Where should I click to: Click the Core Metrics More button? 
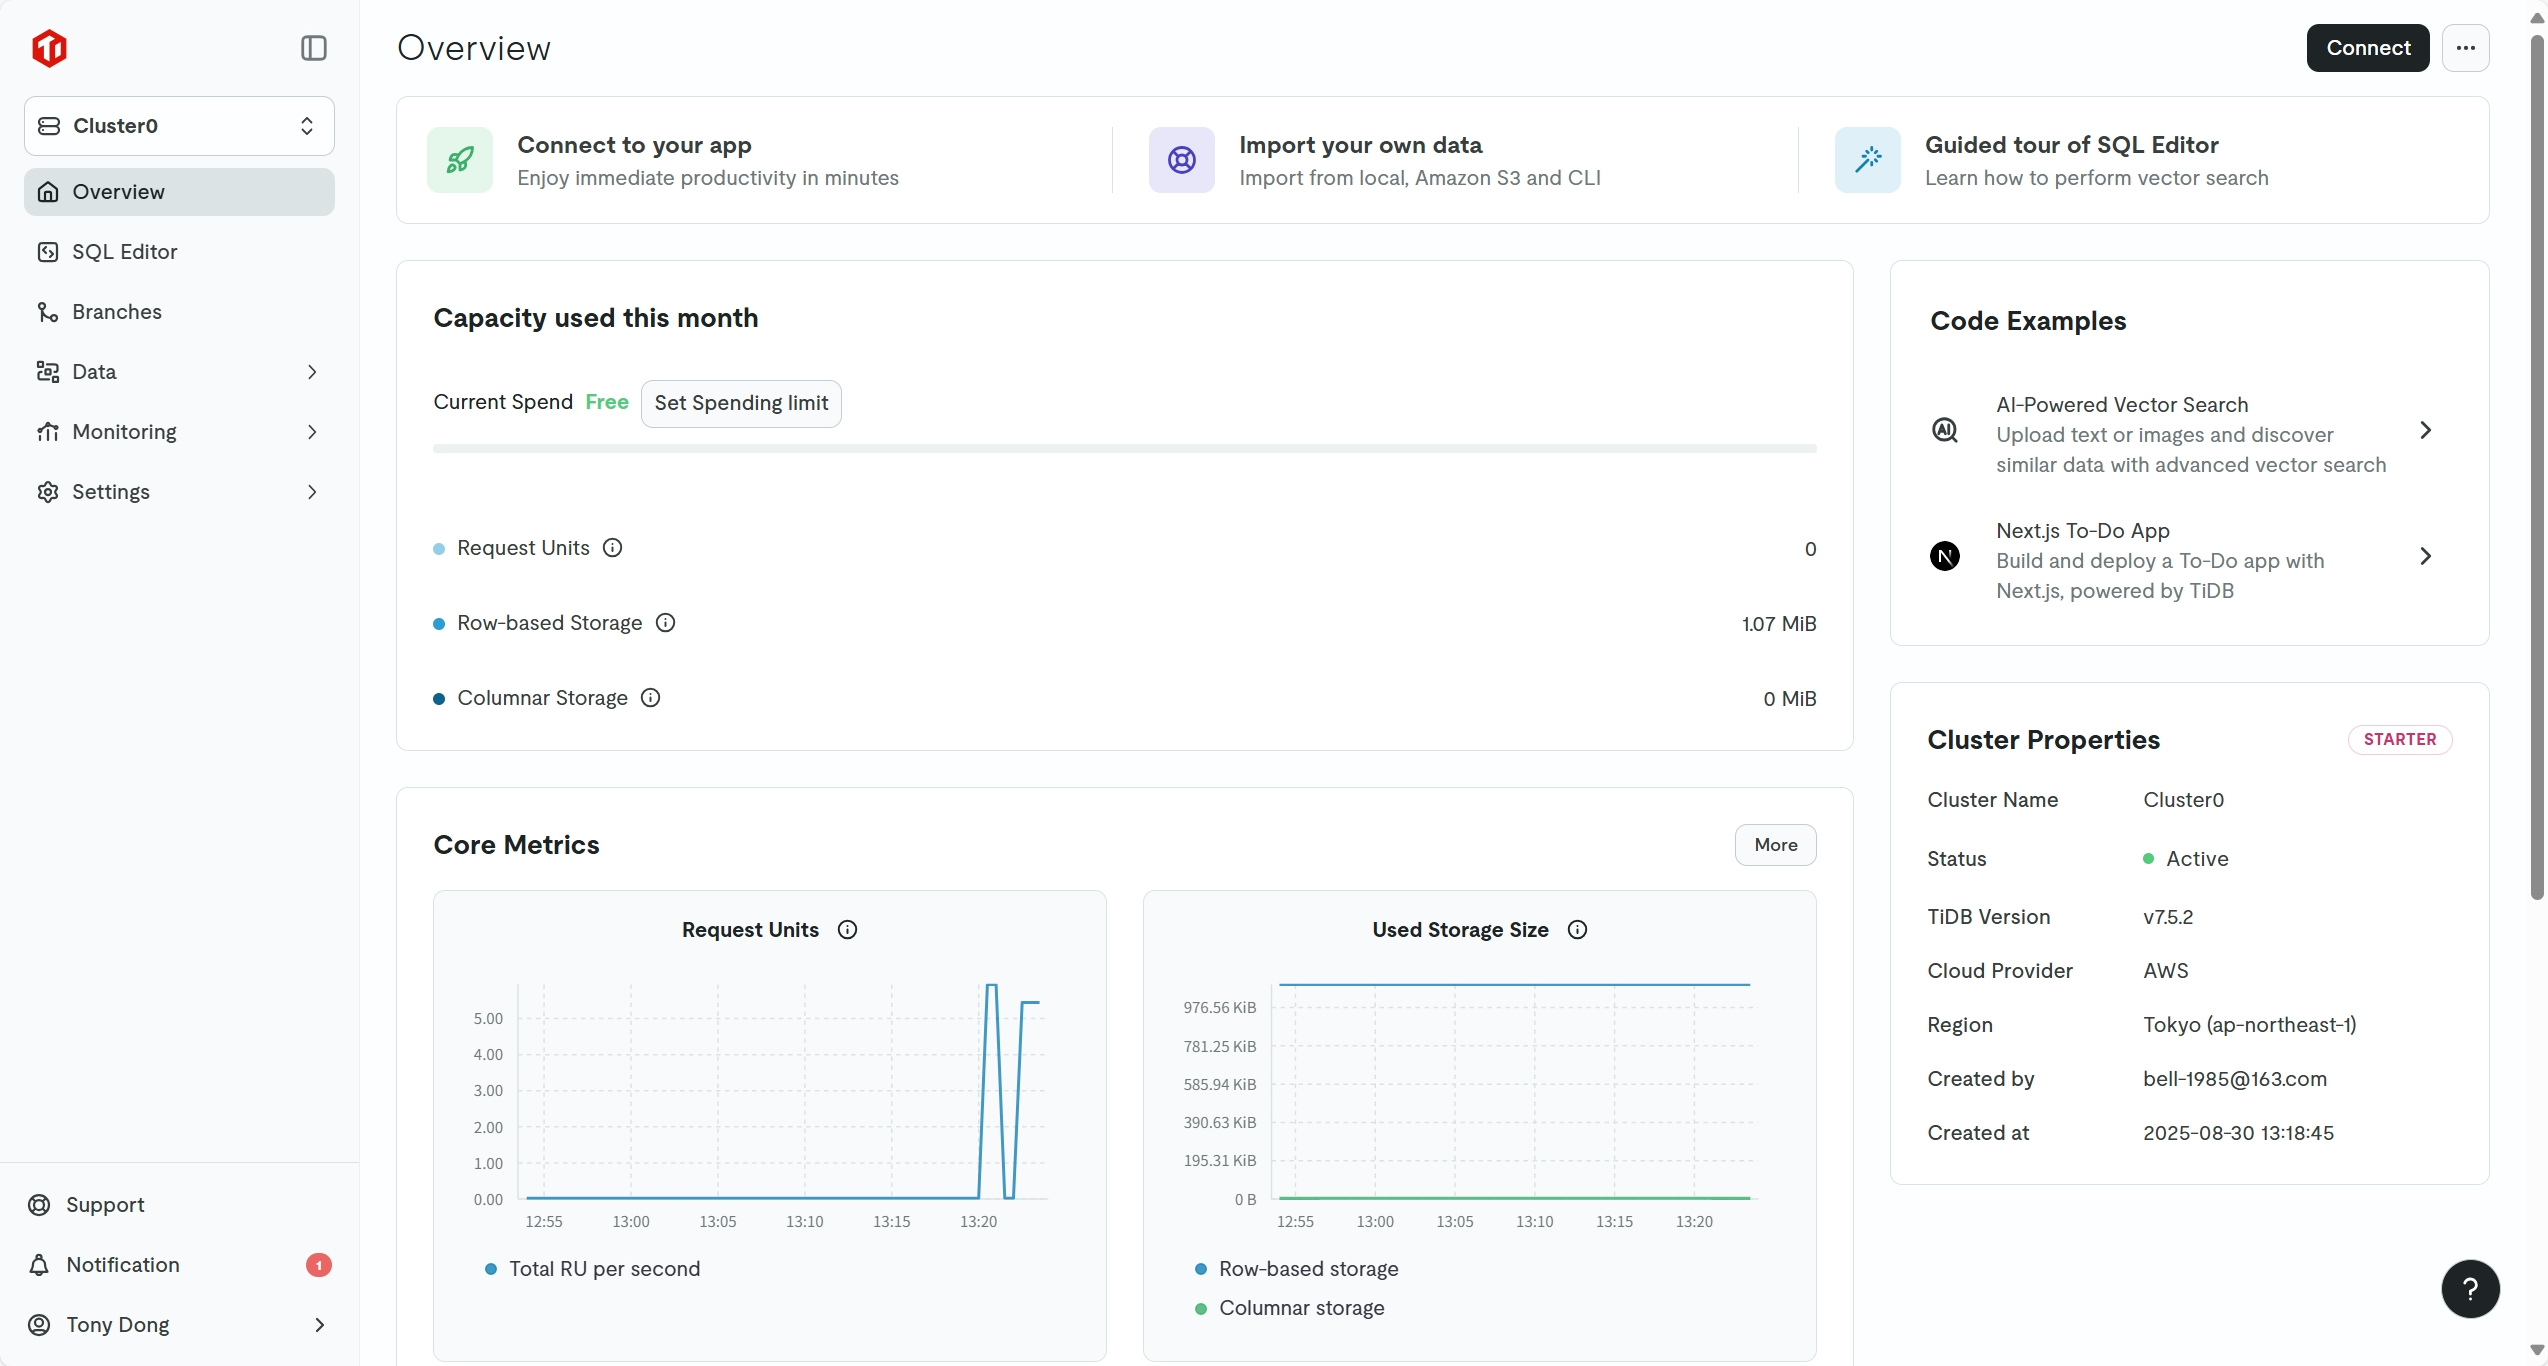[1775, 845]
